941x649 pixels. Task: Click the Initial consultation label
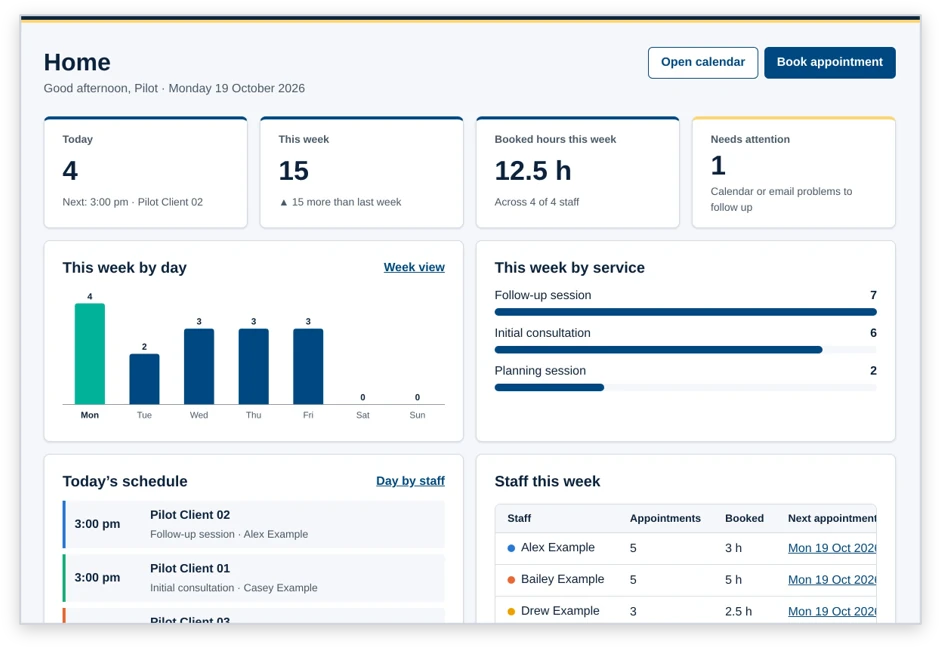coord(543,333)
